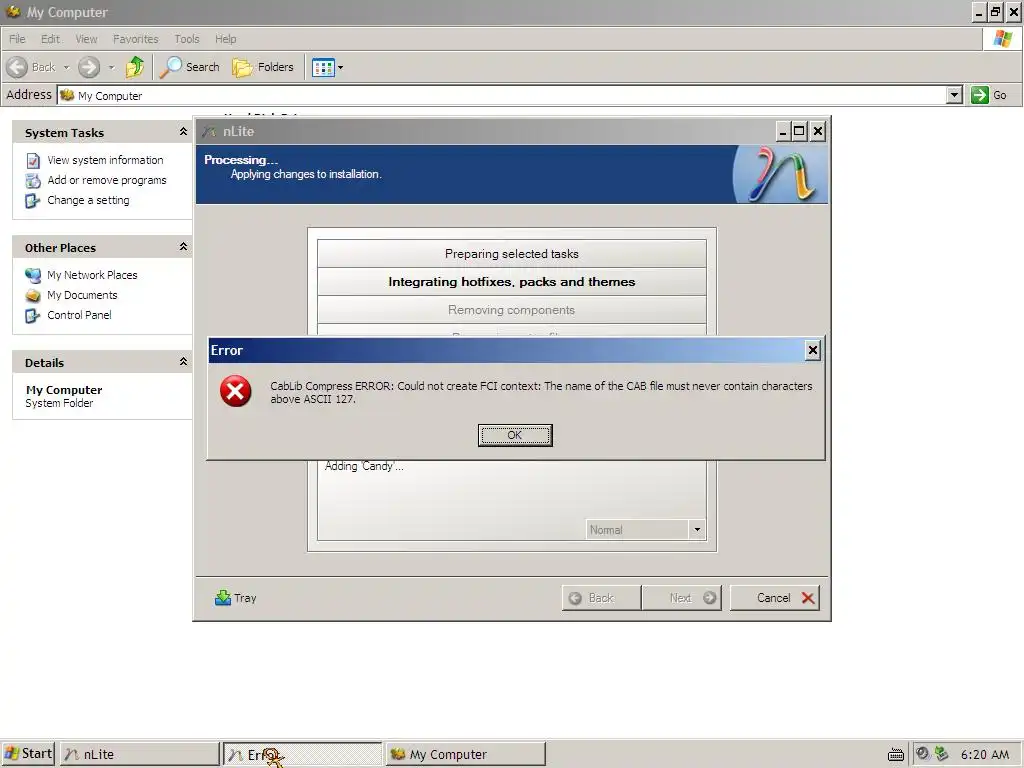Collapse the Details panel
This screenshot has width=1024, height=768.
coord(184,362)
